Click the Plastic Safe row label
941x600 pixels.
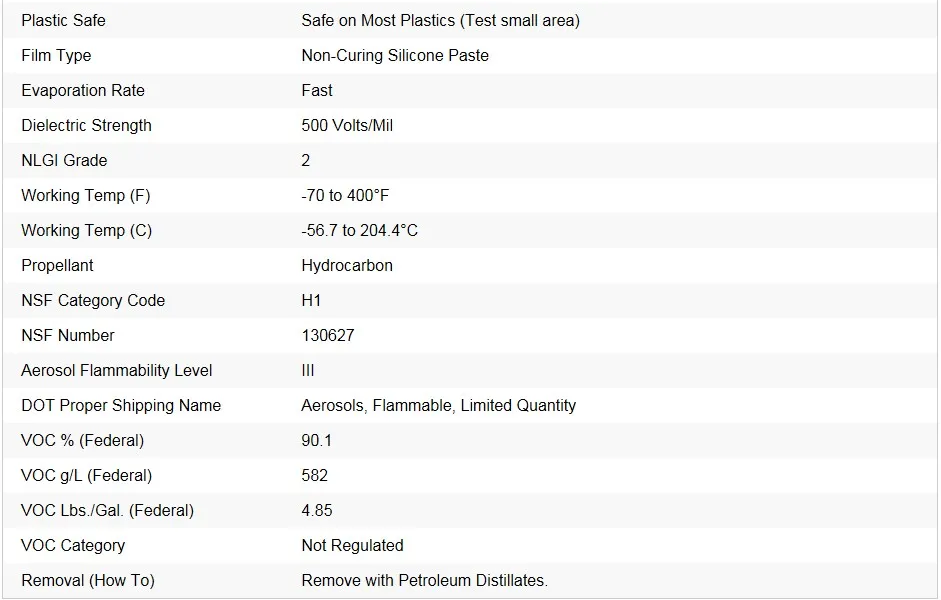pos(63,20)
